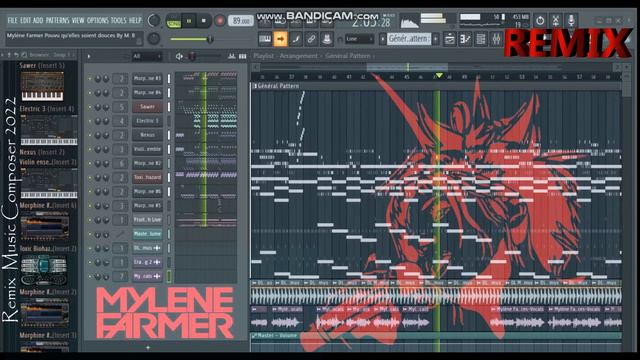
Task: Click the Arrangement breadcrumb label
Action: point(298,56)
